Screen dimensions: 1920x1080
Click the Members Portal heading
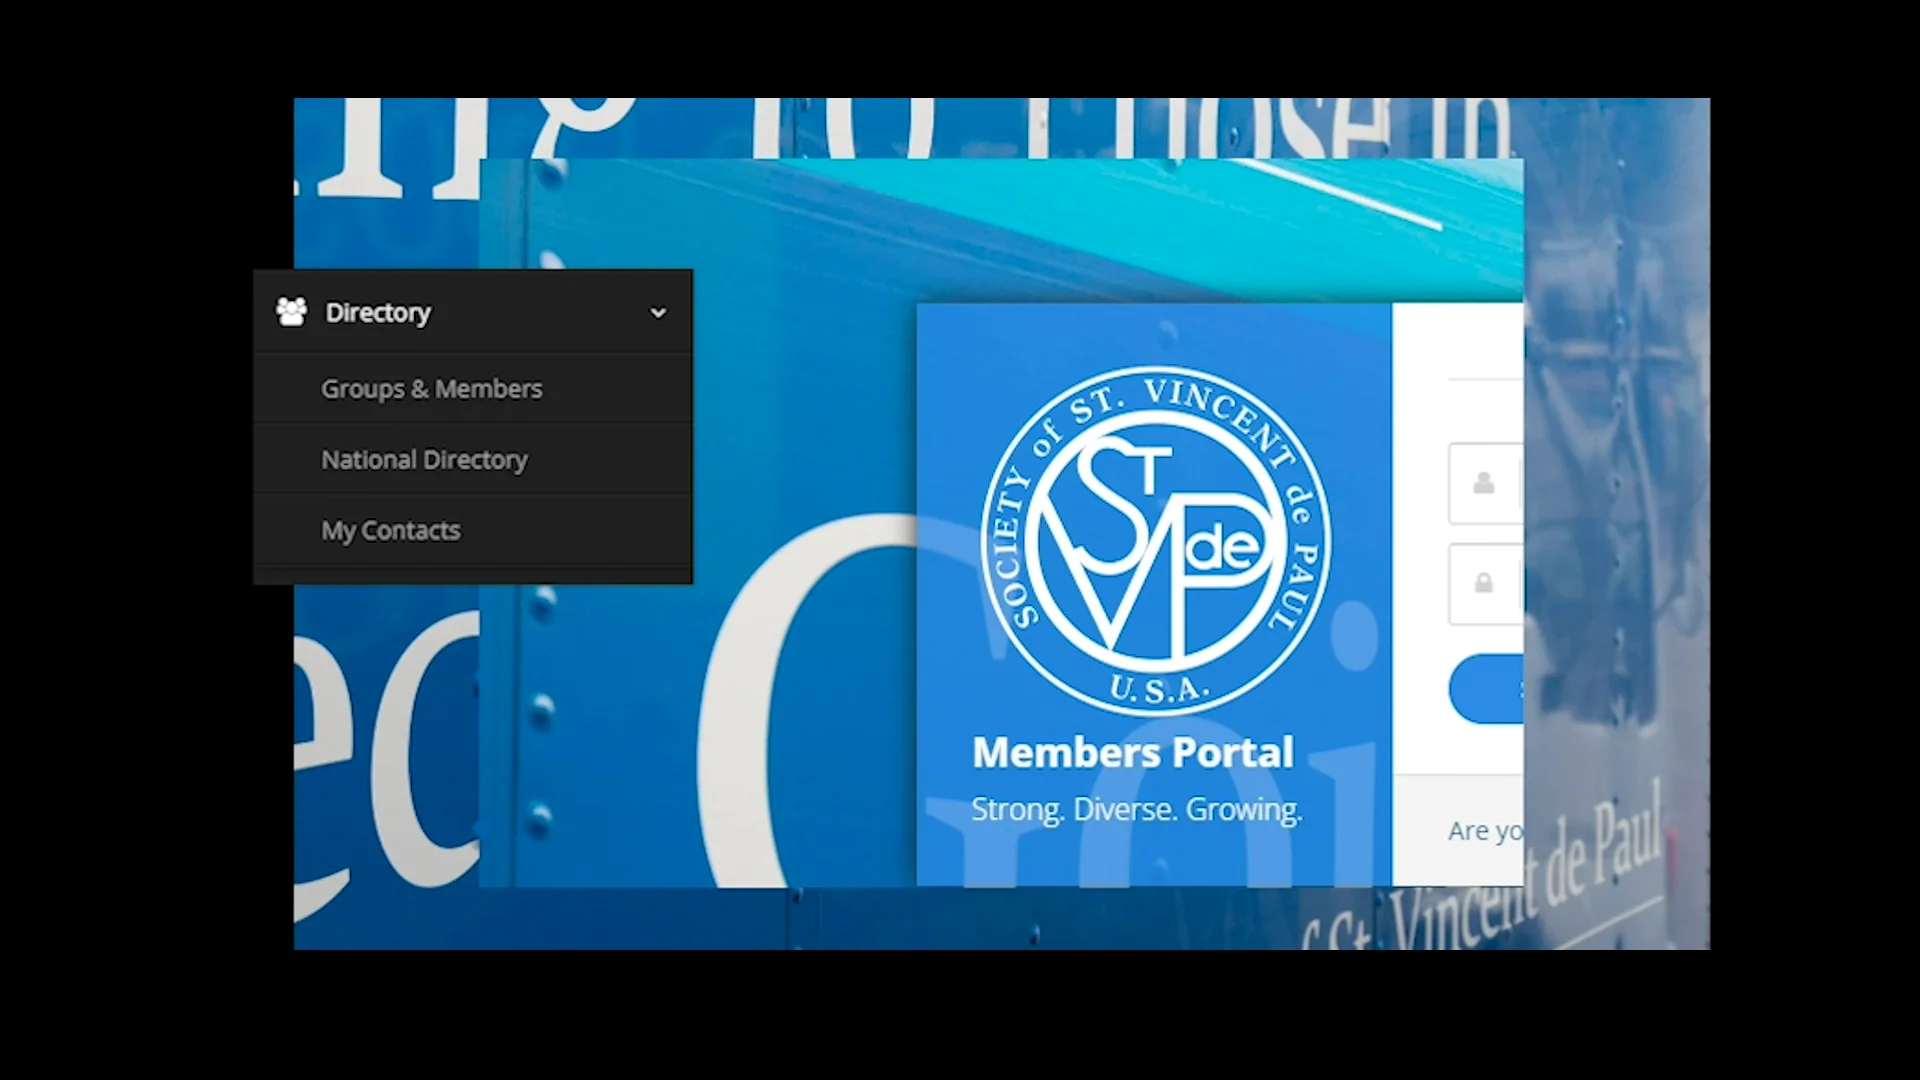click(x=1132, y=752)
